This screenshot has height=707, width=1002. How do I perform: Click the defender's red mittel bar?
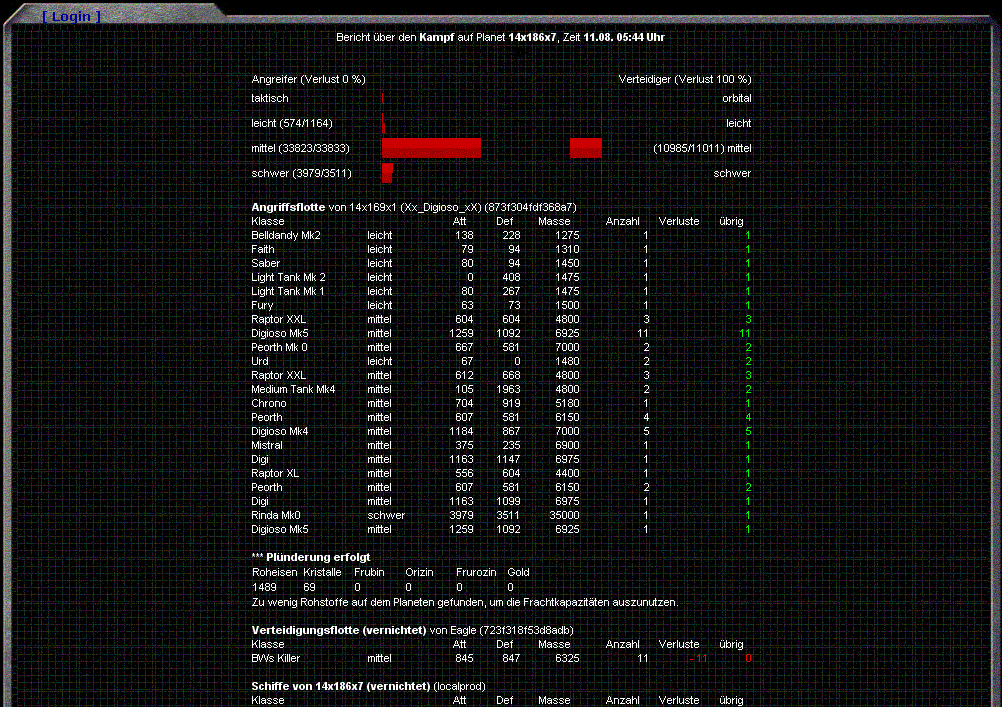tap(585, 148)
